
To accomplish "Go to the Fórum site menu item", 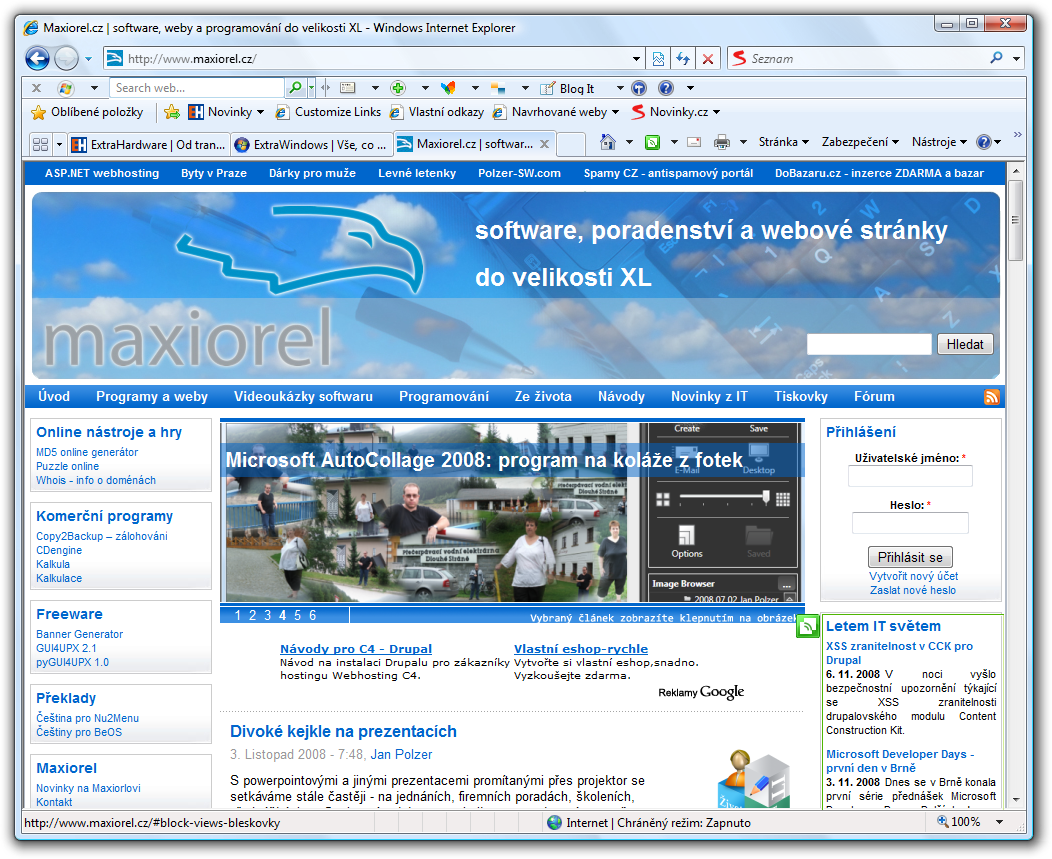I will click(x=874, y=397).
